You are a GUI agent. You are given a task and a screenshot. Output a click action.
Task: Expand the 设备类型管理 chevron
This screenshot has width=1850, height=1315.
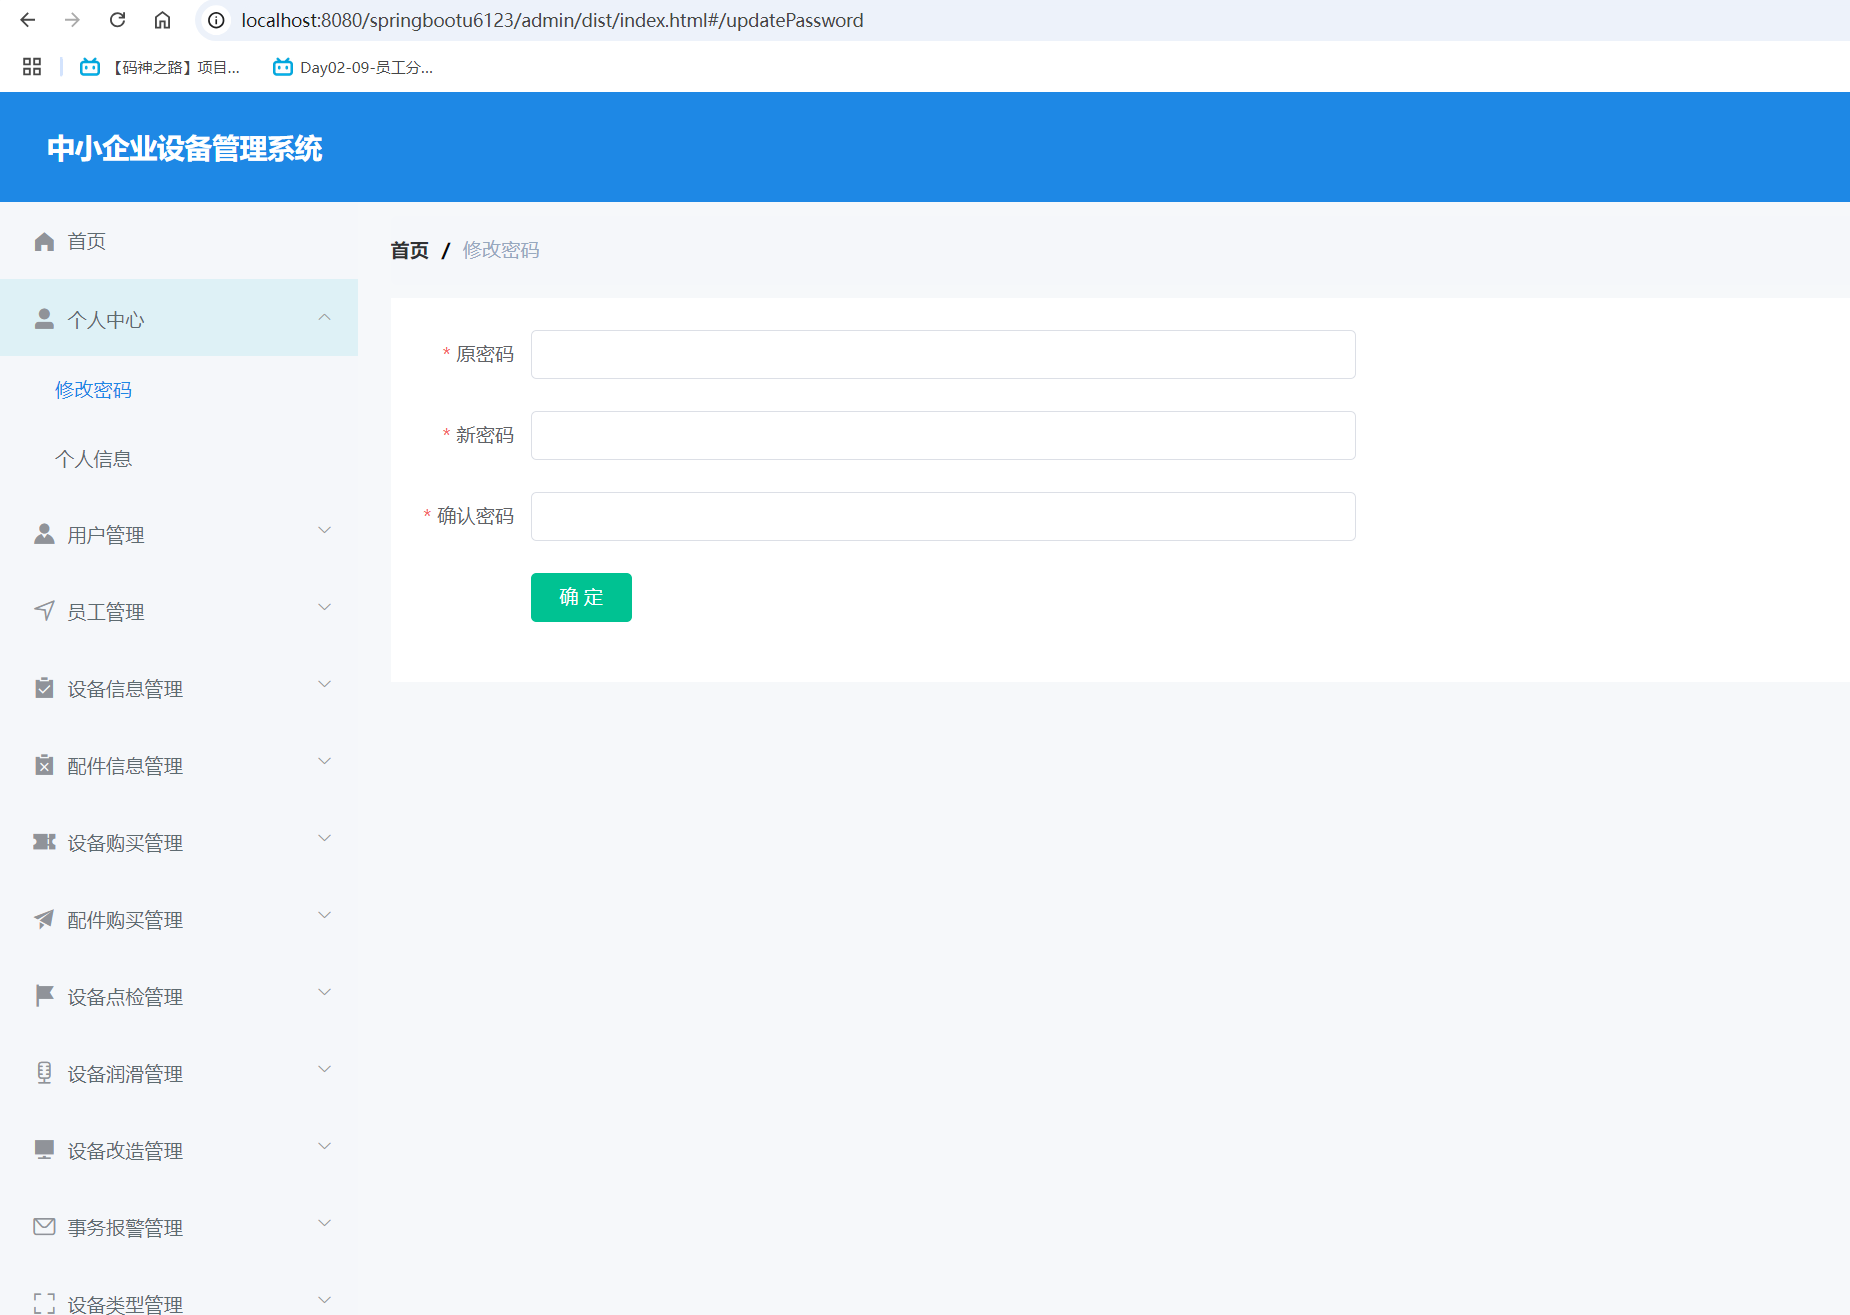click(x=324, y=1300)
